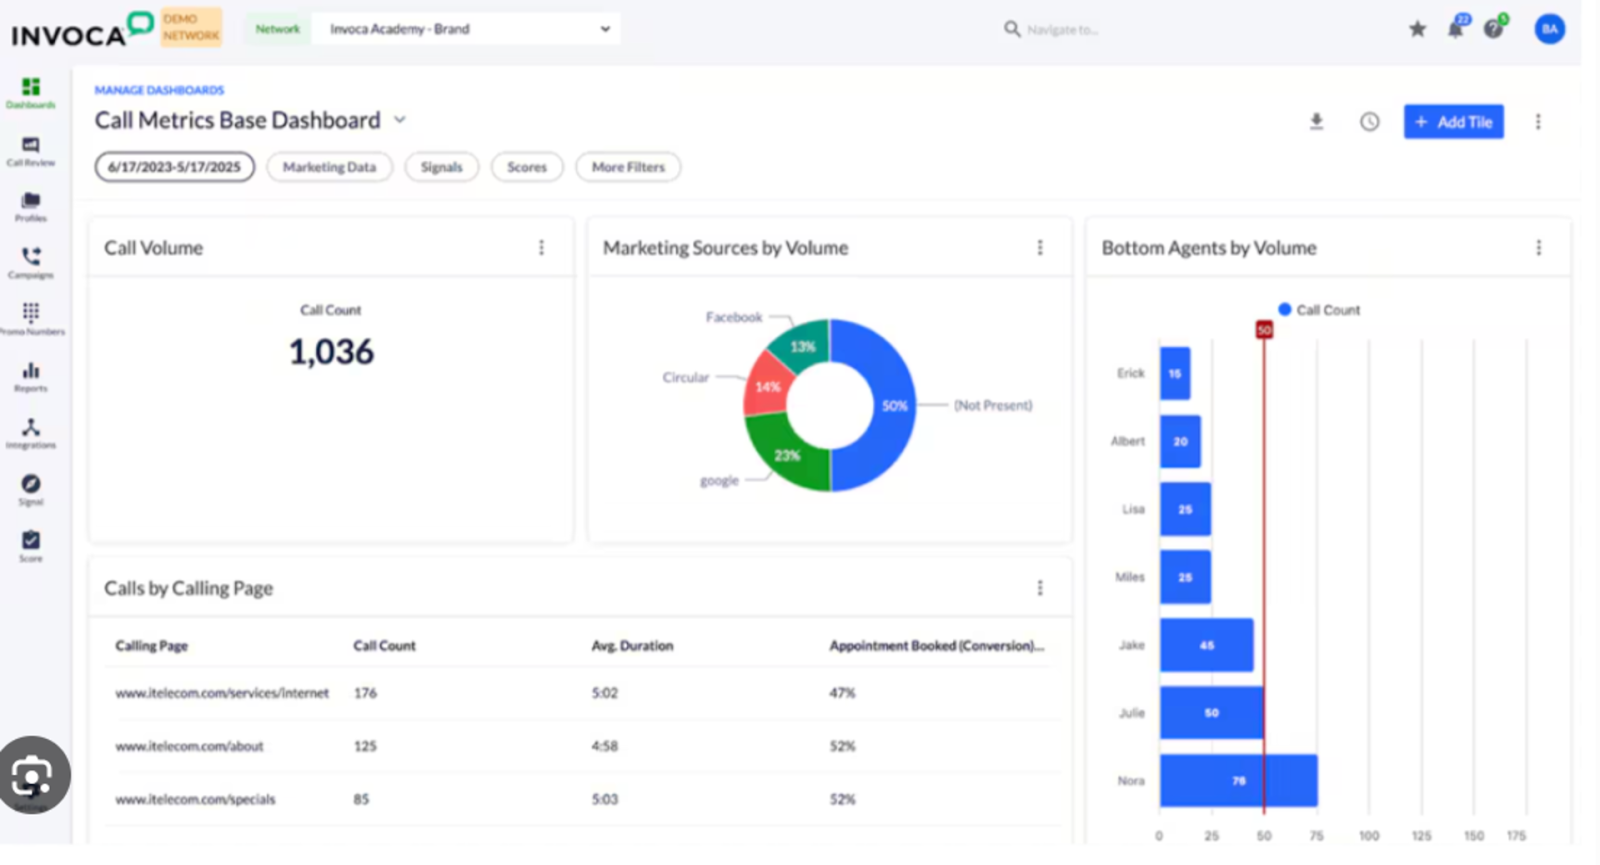This screenshot has width=1600, height=865.
Task: Click the 4:58 average duration cell
Action: 604,746
